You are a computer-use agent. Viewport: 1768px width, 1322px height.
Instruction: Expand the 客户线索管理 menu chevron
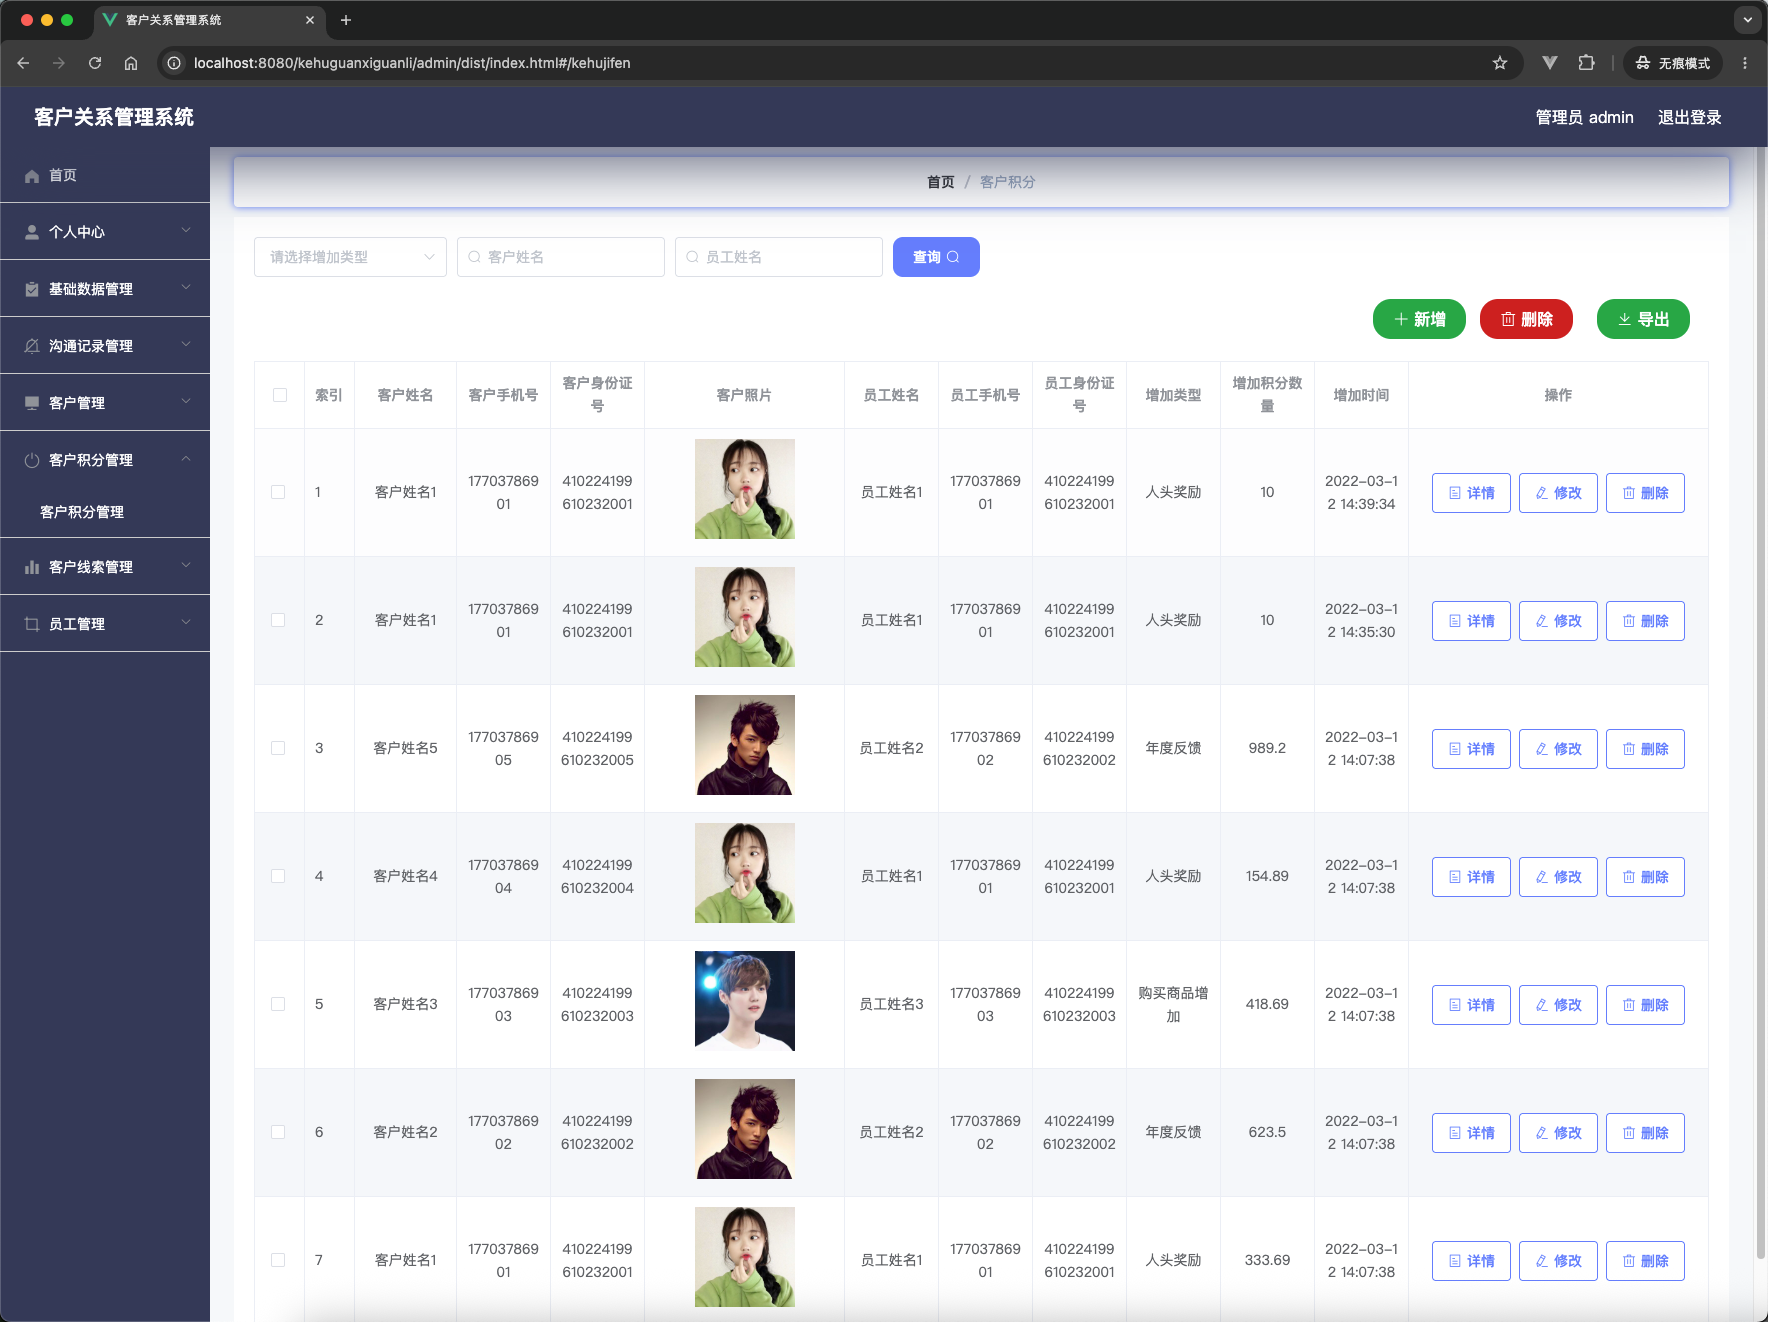(x=186, y=565)
